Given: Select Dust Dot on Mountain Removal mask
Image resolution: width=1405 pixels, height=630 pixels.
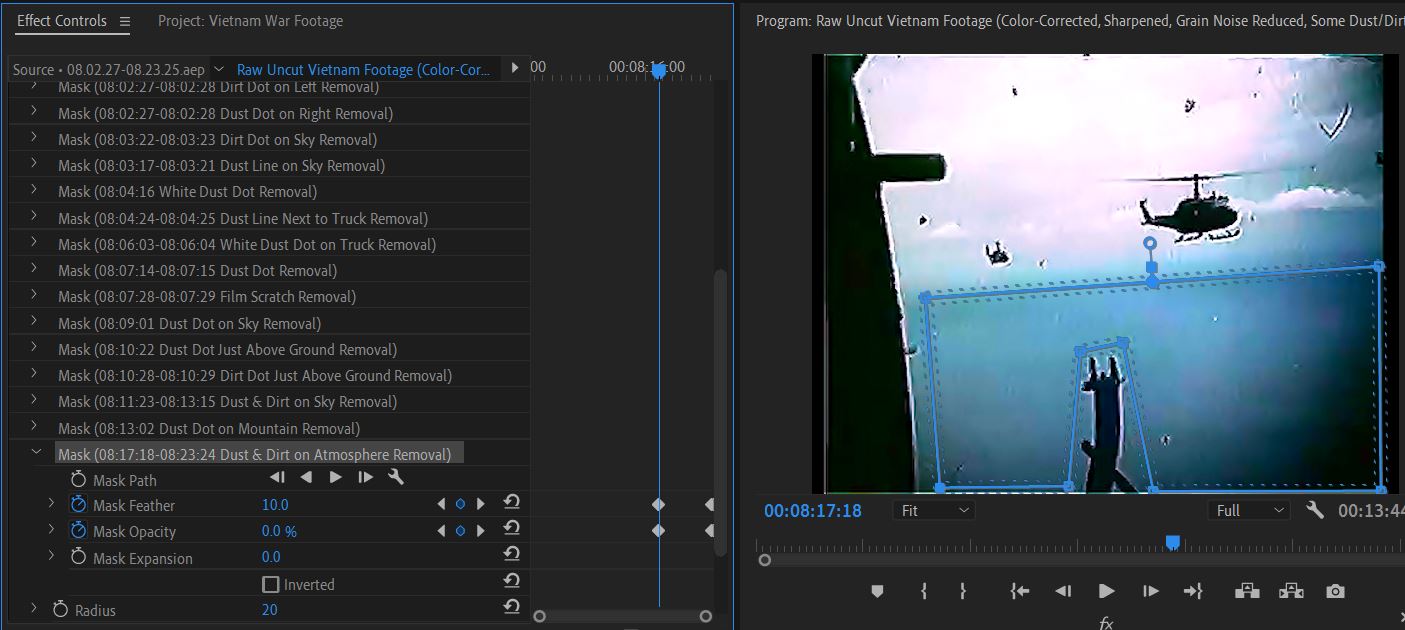Looking at the screenshot, I should tap(209, 428).
